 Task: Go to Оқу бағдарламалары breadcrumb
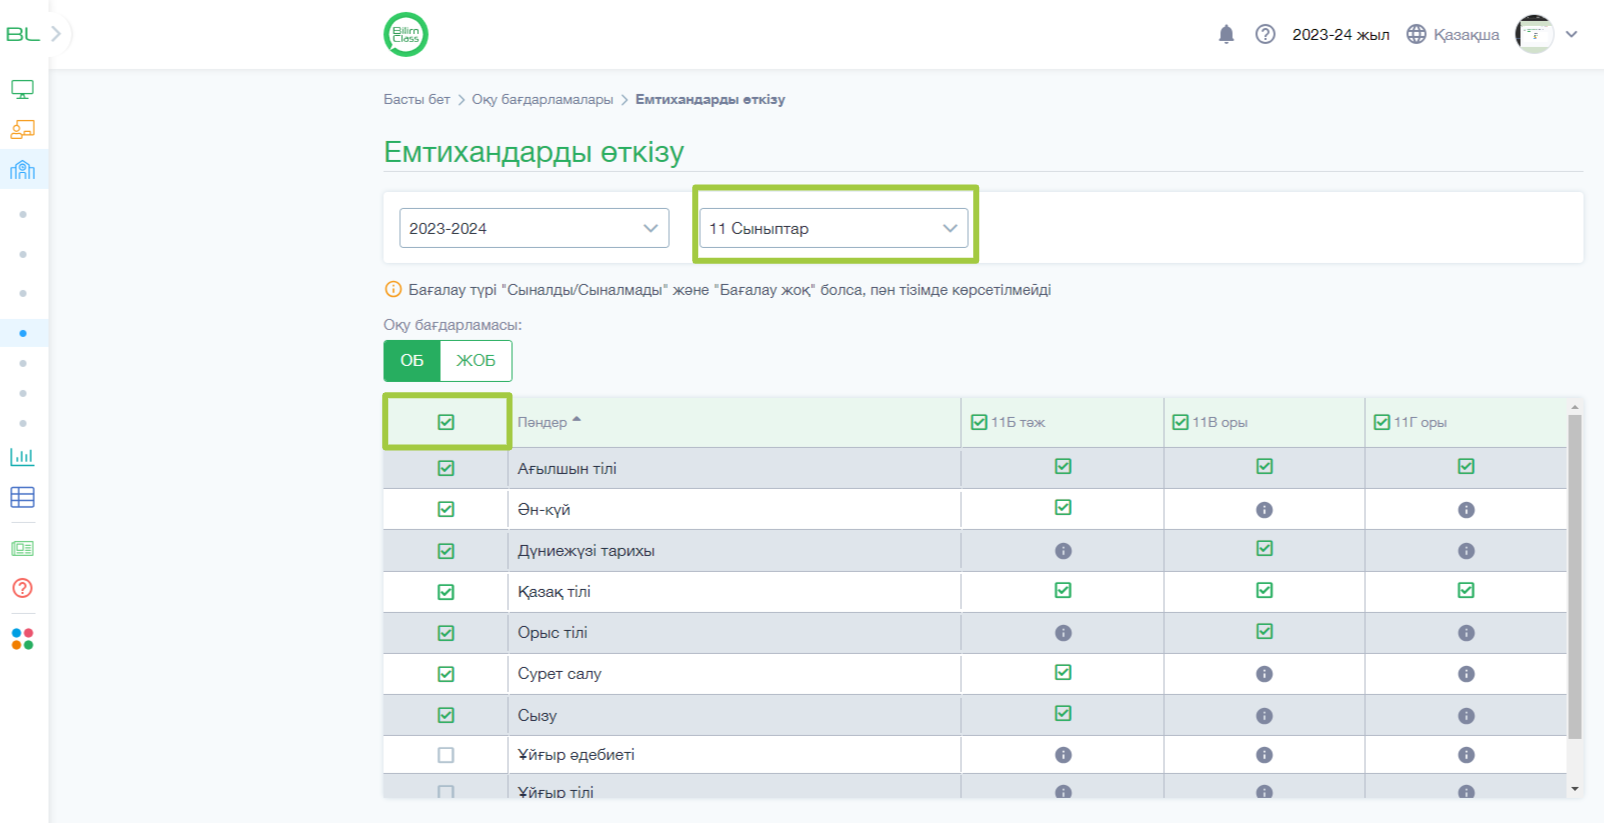point(542,99)
